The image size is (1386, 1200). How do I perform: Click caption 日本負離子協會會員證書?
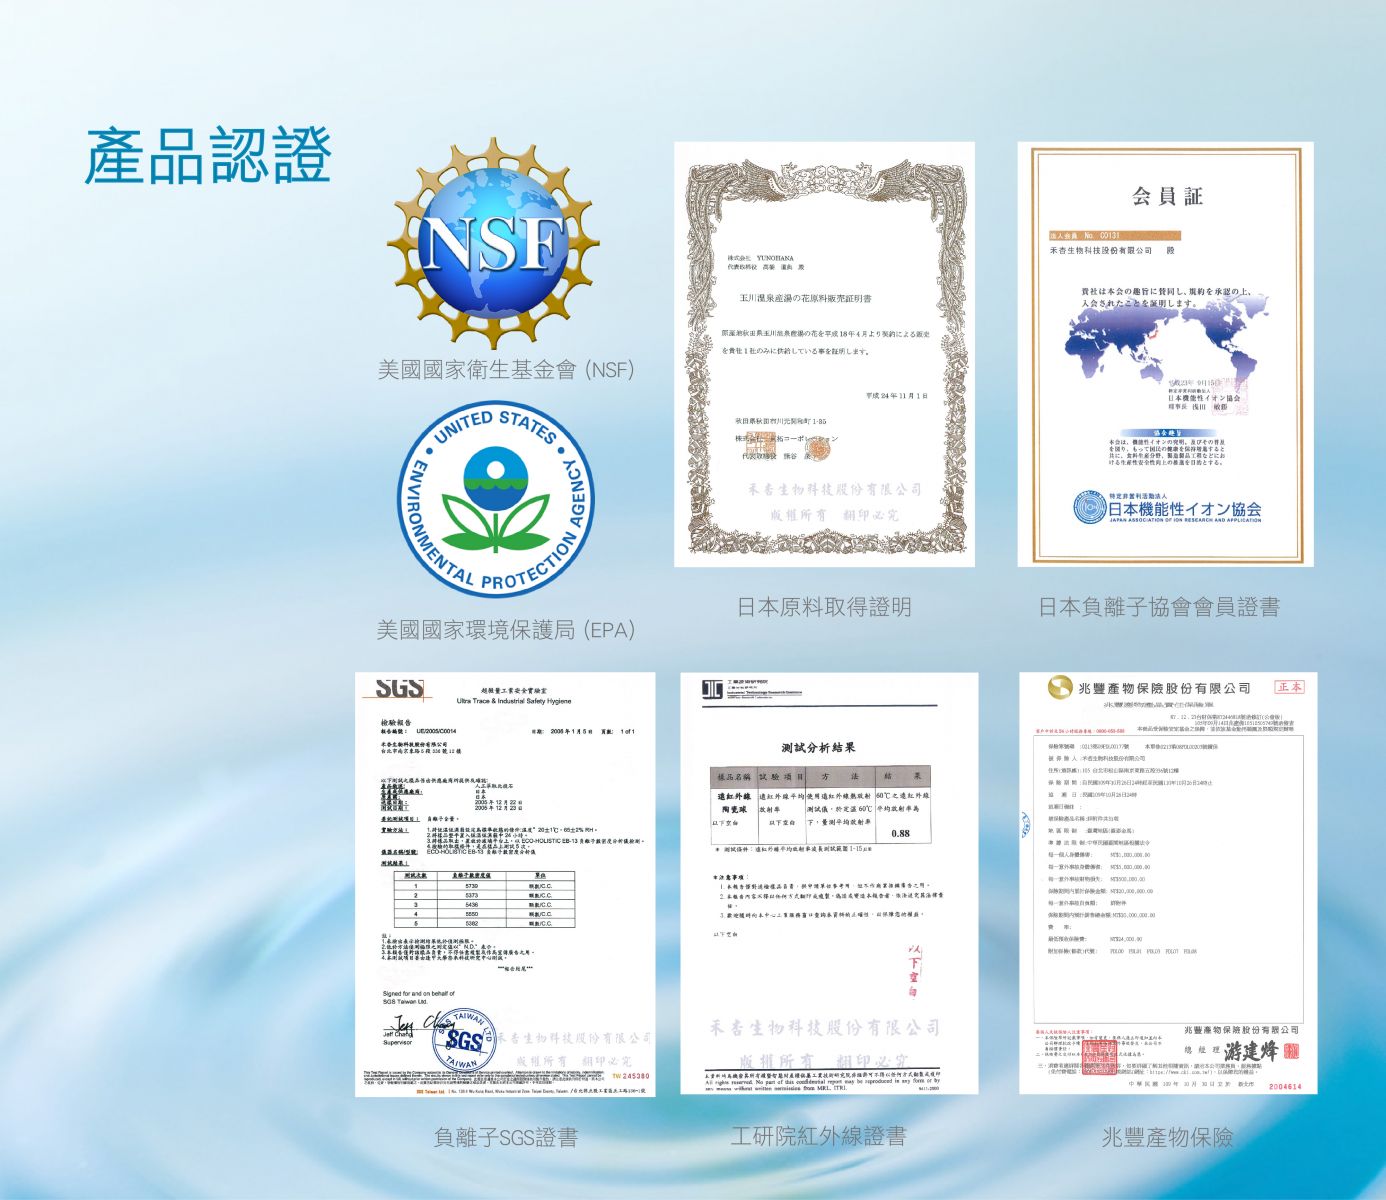click(x=1159, y=607)
